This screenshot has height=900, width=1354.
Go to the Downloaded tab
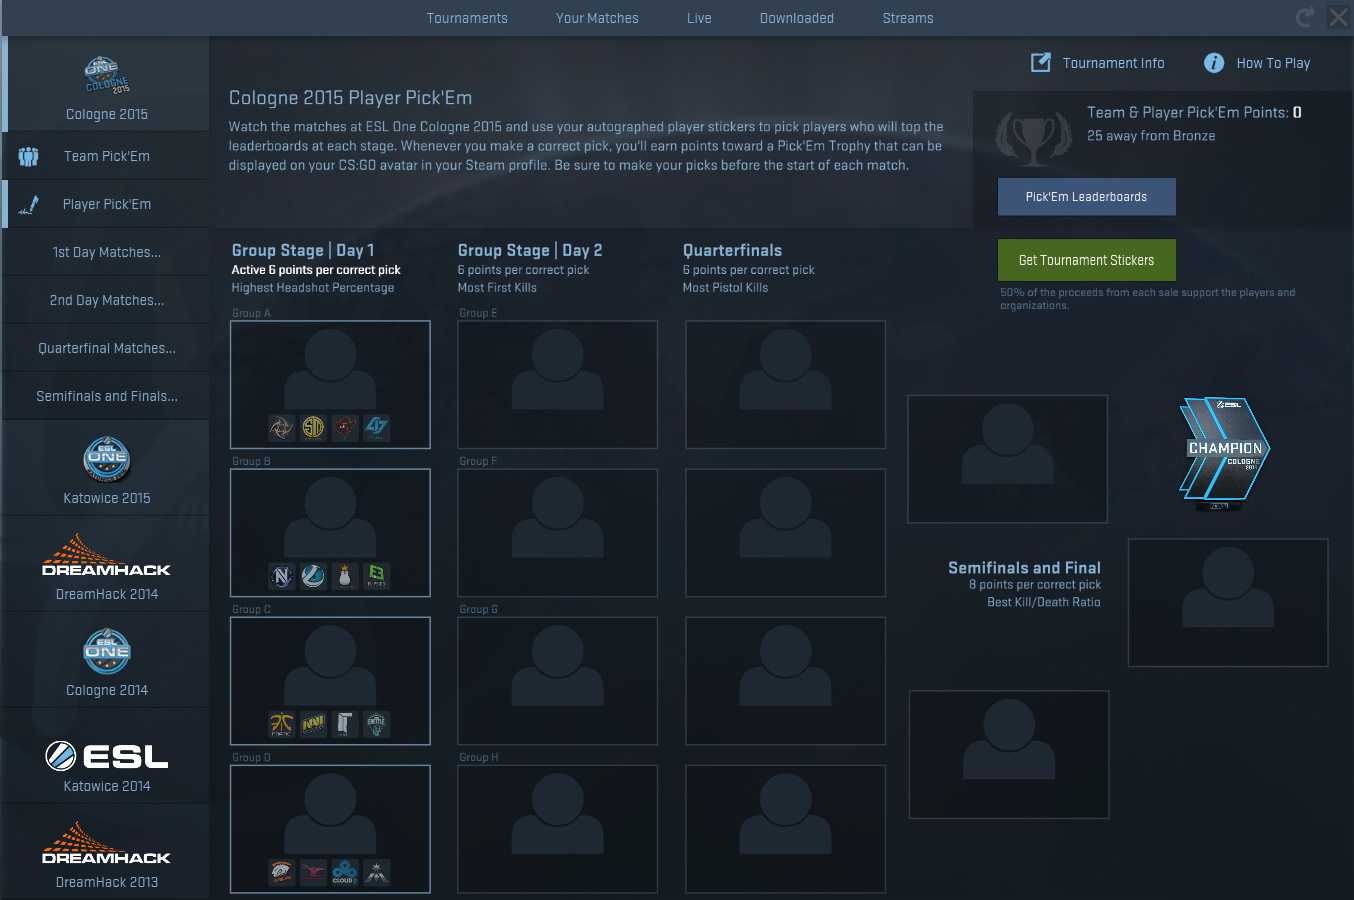[797, 18]
